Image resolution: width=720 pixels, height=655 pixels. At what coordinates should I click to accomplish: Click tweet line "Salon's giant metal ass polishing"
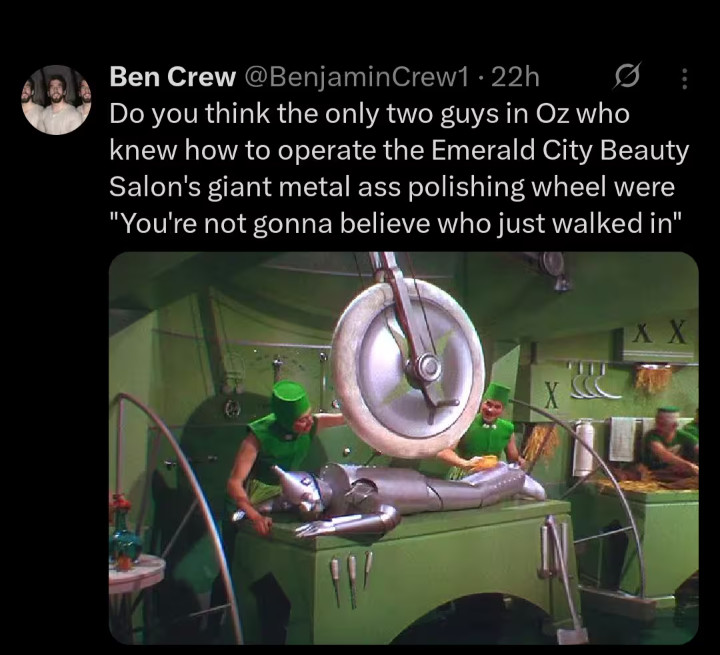tap(392, 187)
